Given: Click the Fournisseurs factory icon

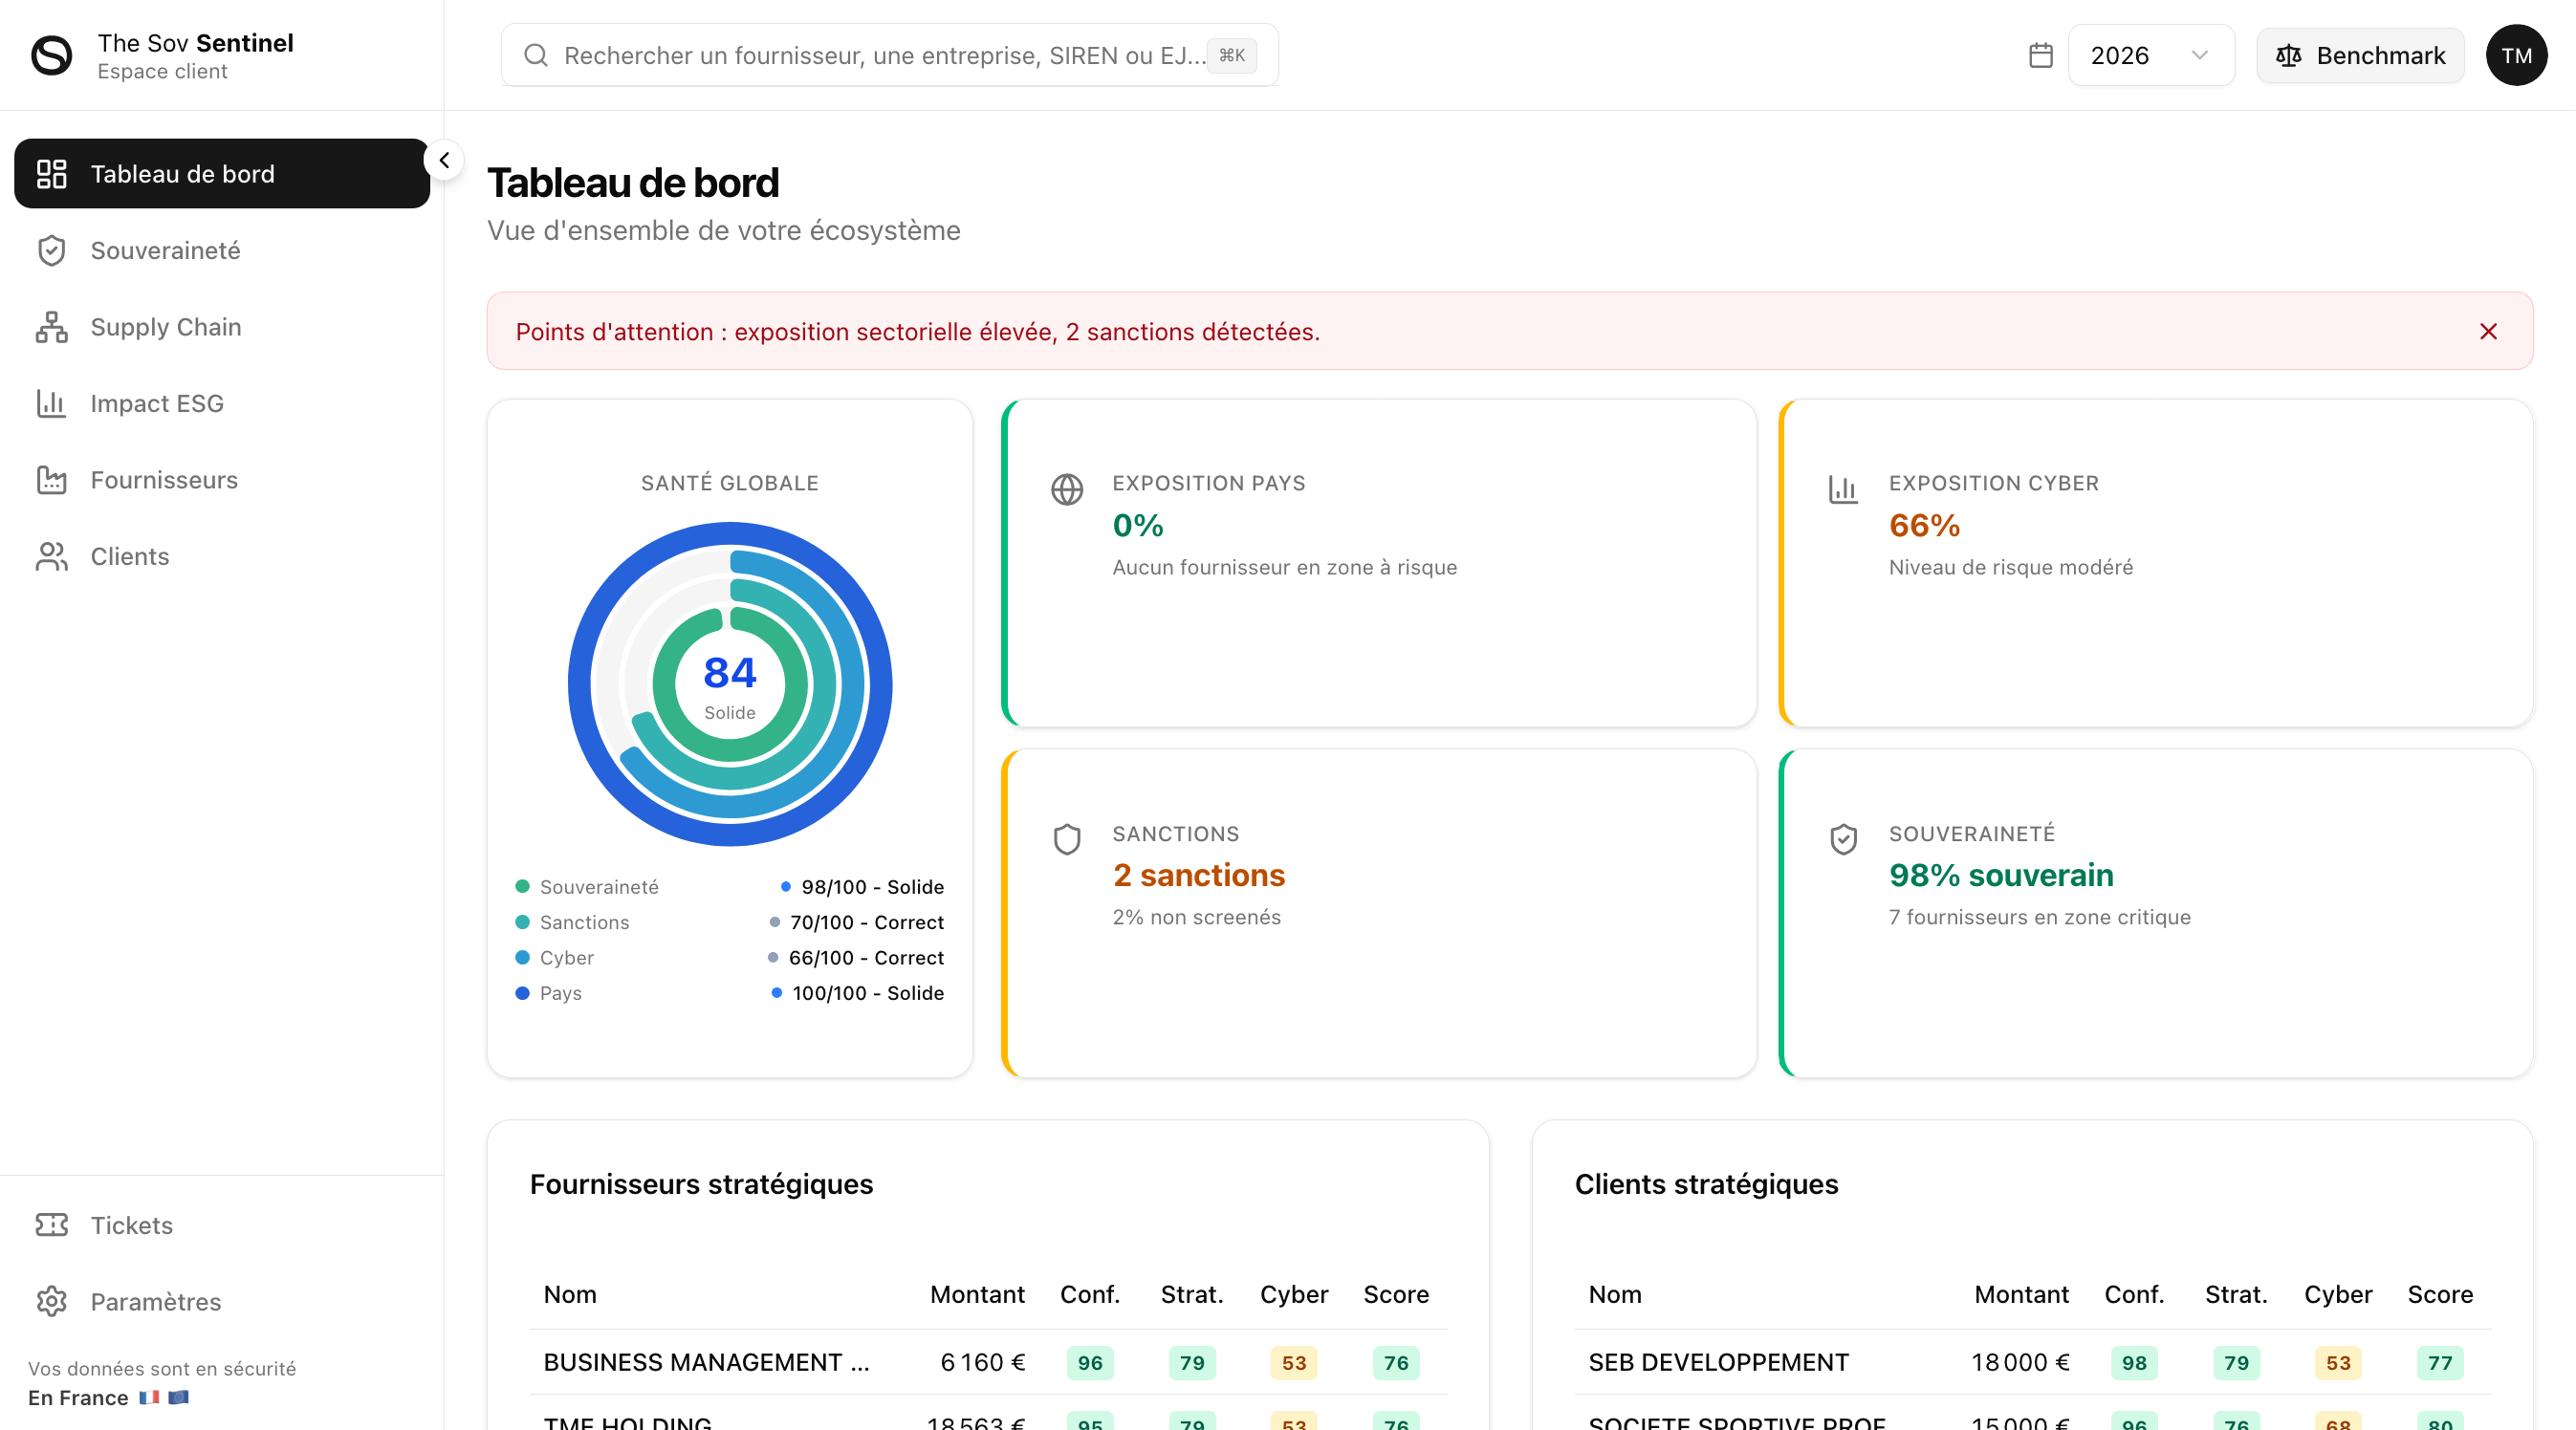Looking at the screenshot, I should click(x=52, y=480).
